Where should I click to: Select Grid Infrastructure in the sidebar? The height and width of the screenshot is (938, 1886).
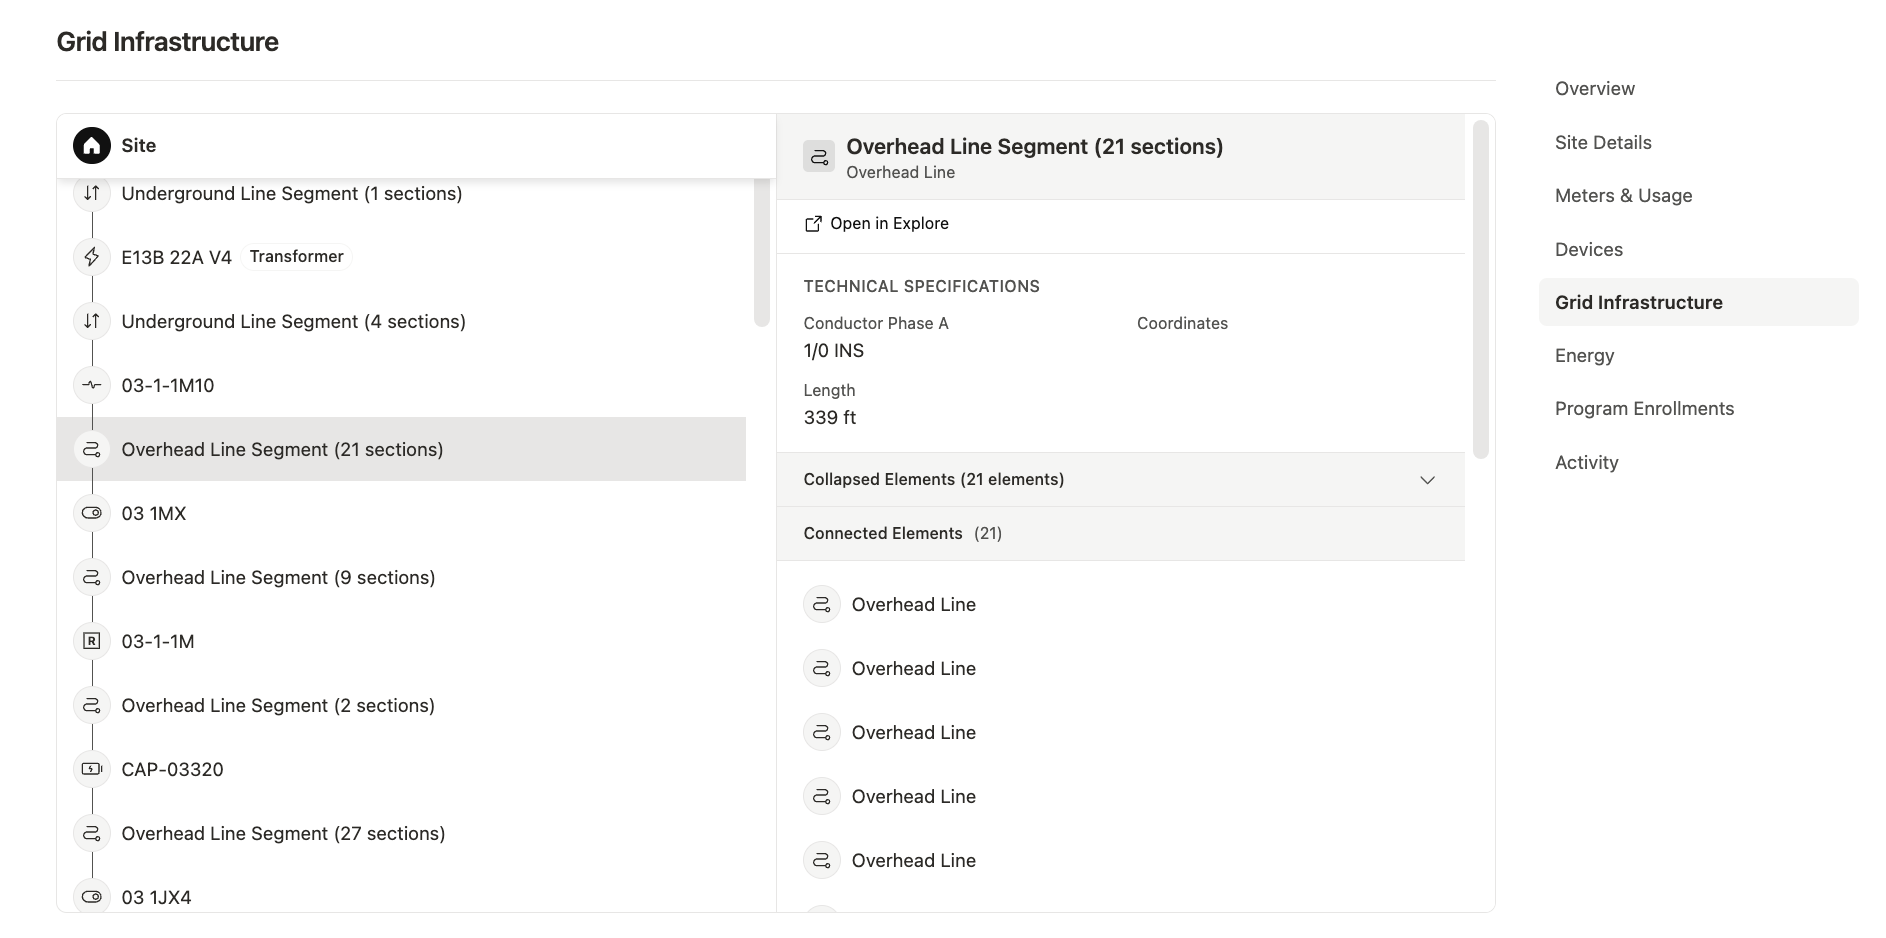pos(1698,302)
